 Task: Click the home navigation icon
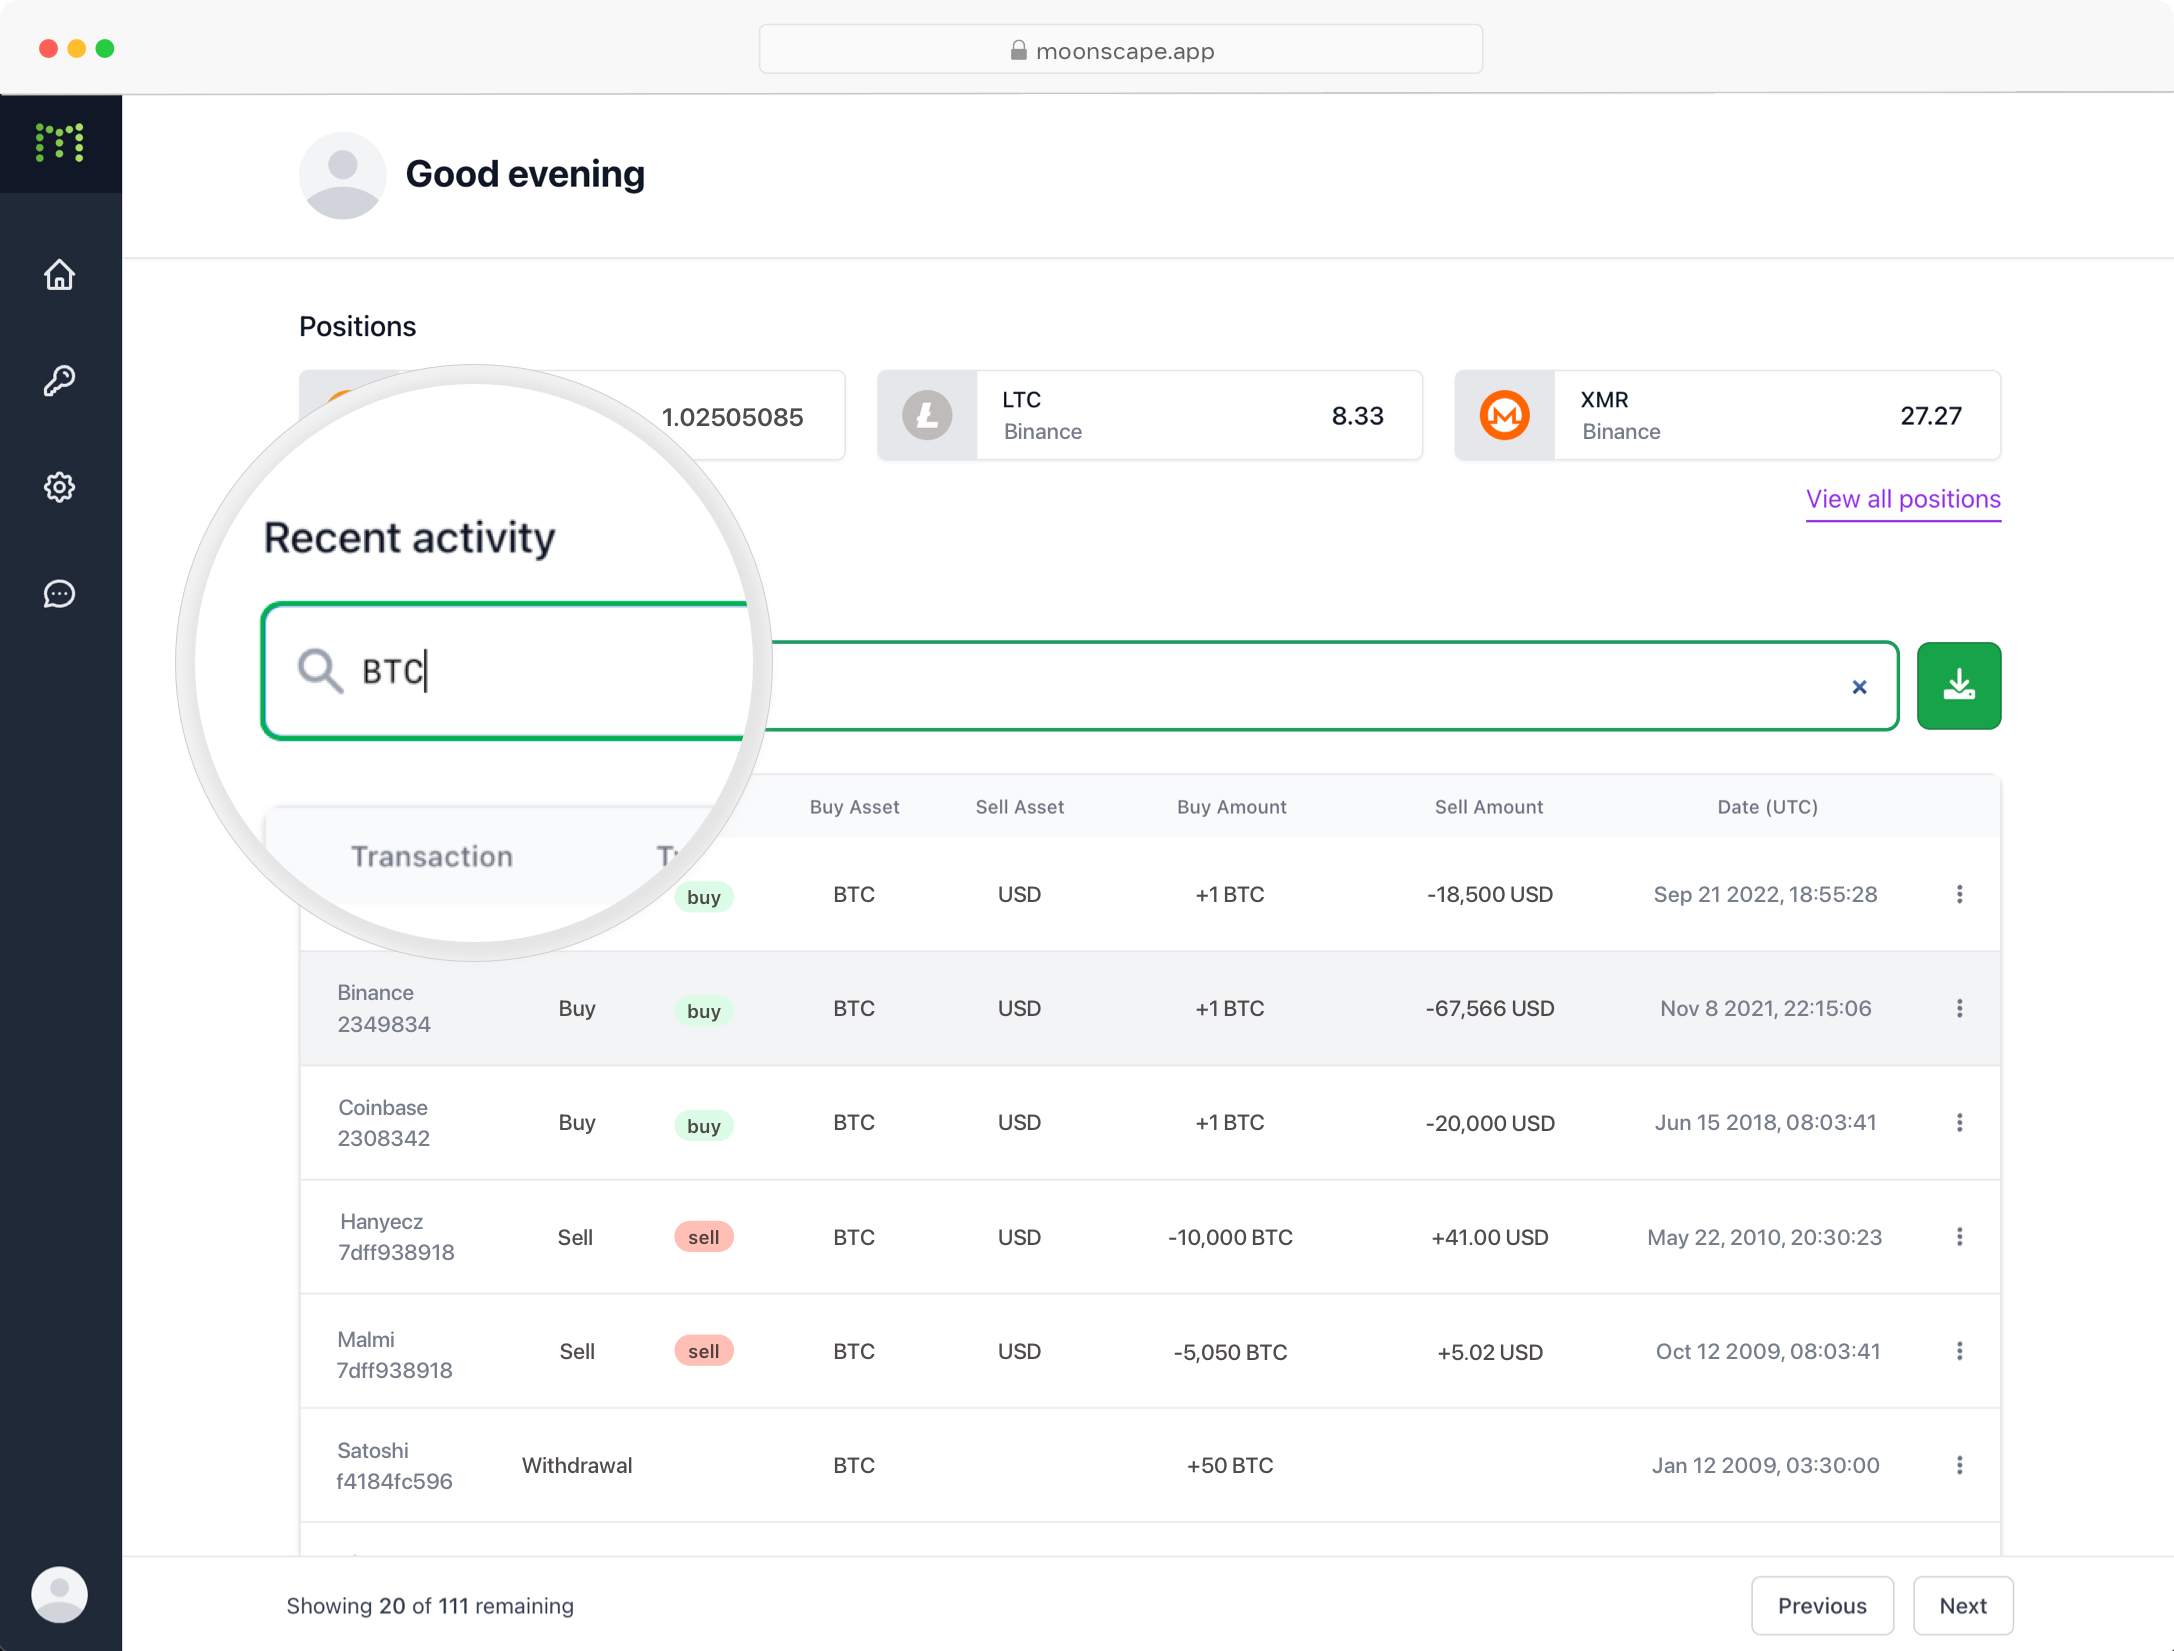pos(59,276)
